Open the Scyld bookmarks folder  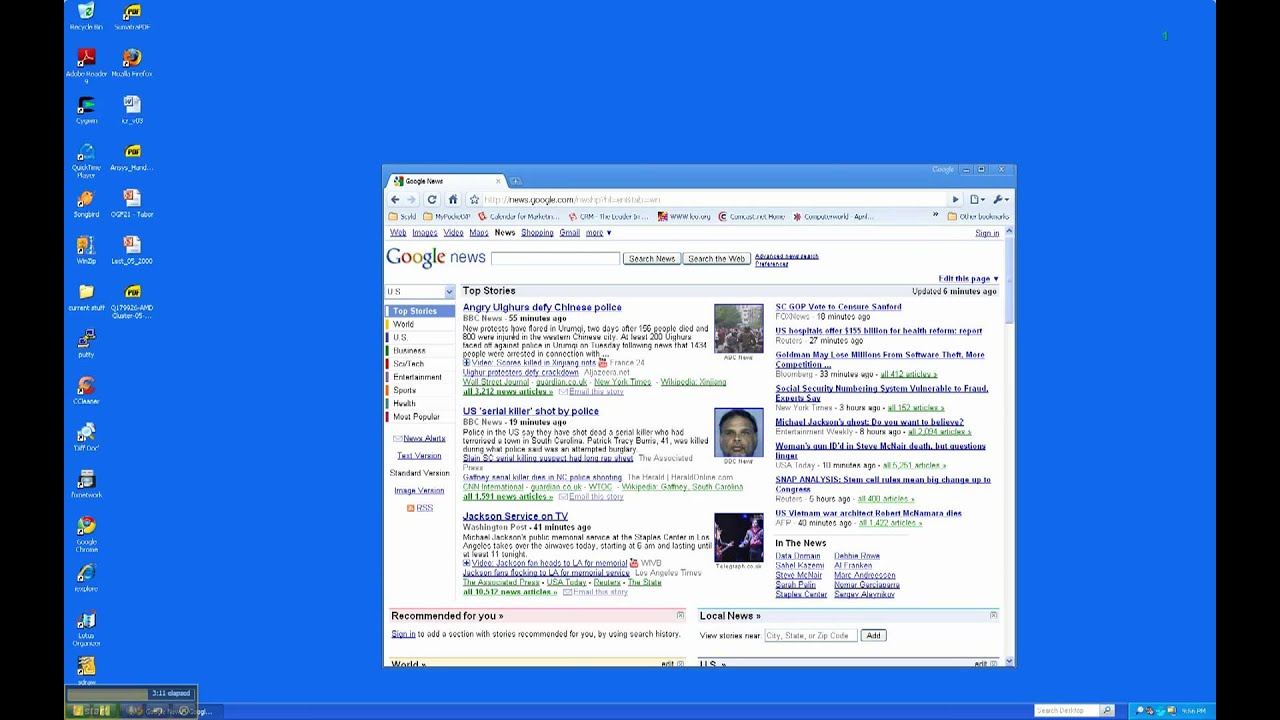click(x=403, y=216)
